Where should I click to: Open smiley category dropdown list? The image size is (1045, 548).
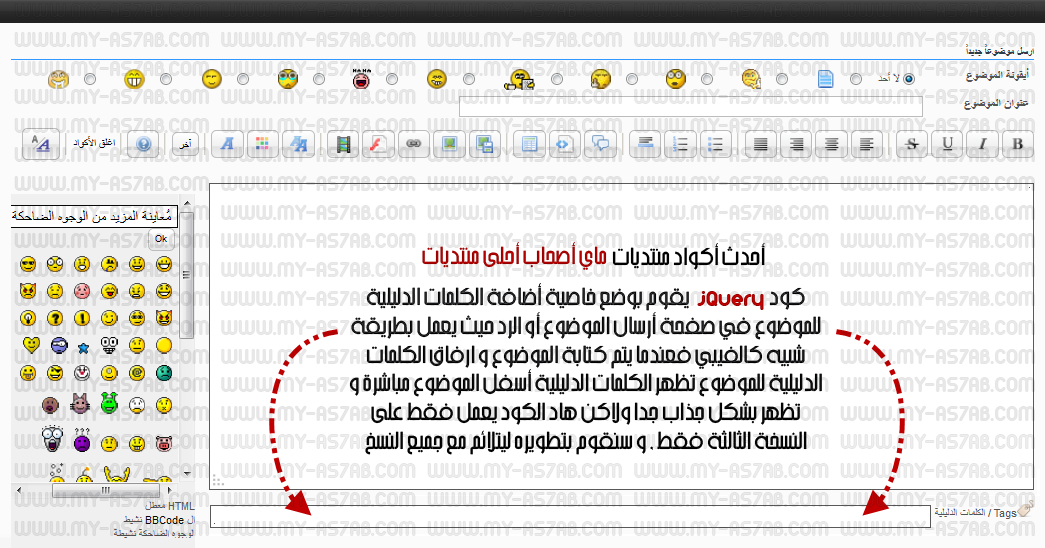(94, 217)
